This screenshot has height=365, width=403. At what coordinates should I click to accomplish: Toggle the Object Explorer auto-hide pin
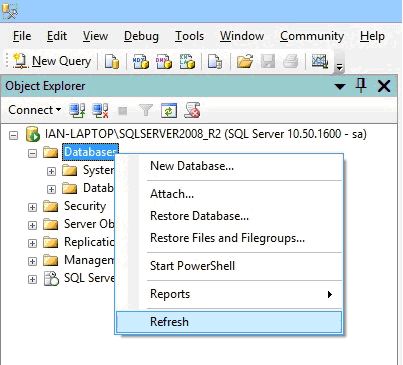click(x=361, y=86)
